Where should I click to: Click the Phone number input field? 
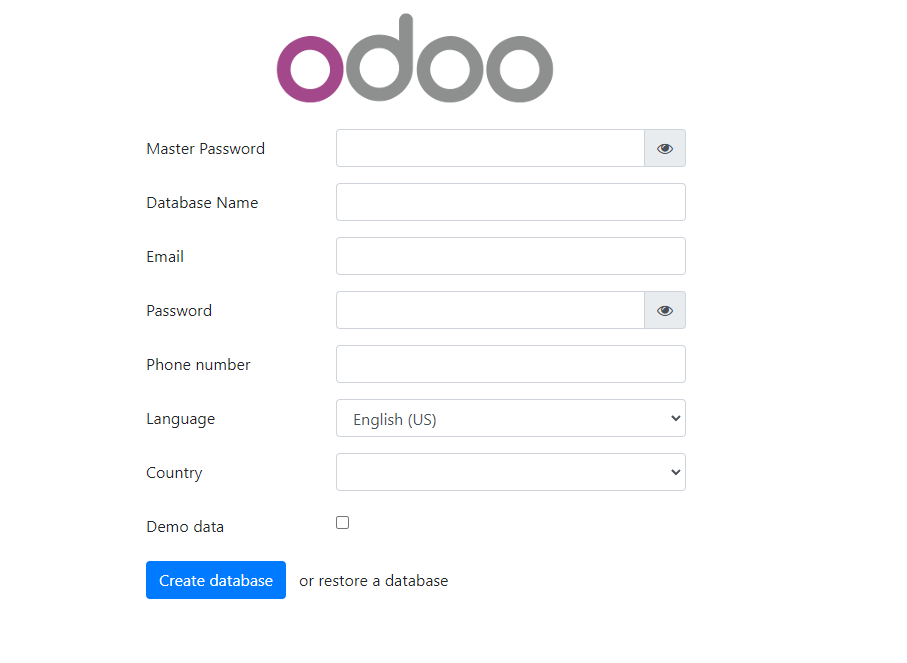[510, 364]
